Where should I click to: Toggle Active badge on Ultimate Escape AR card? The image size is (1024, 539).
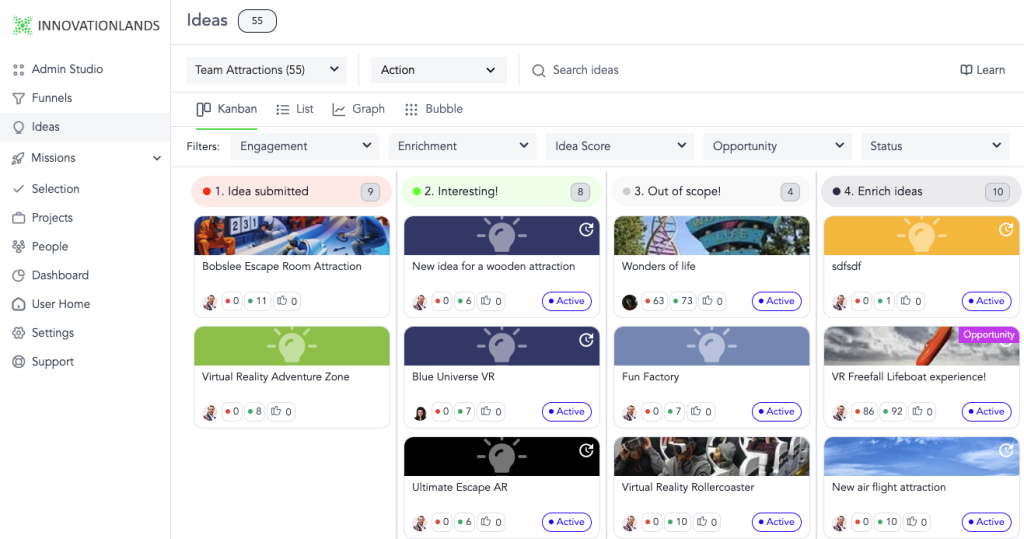pos(565,522)
